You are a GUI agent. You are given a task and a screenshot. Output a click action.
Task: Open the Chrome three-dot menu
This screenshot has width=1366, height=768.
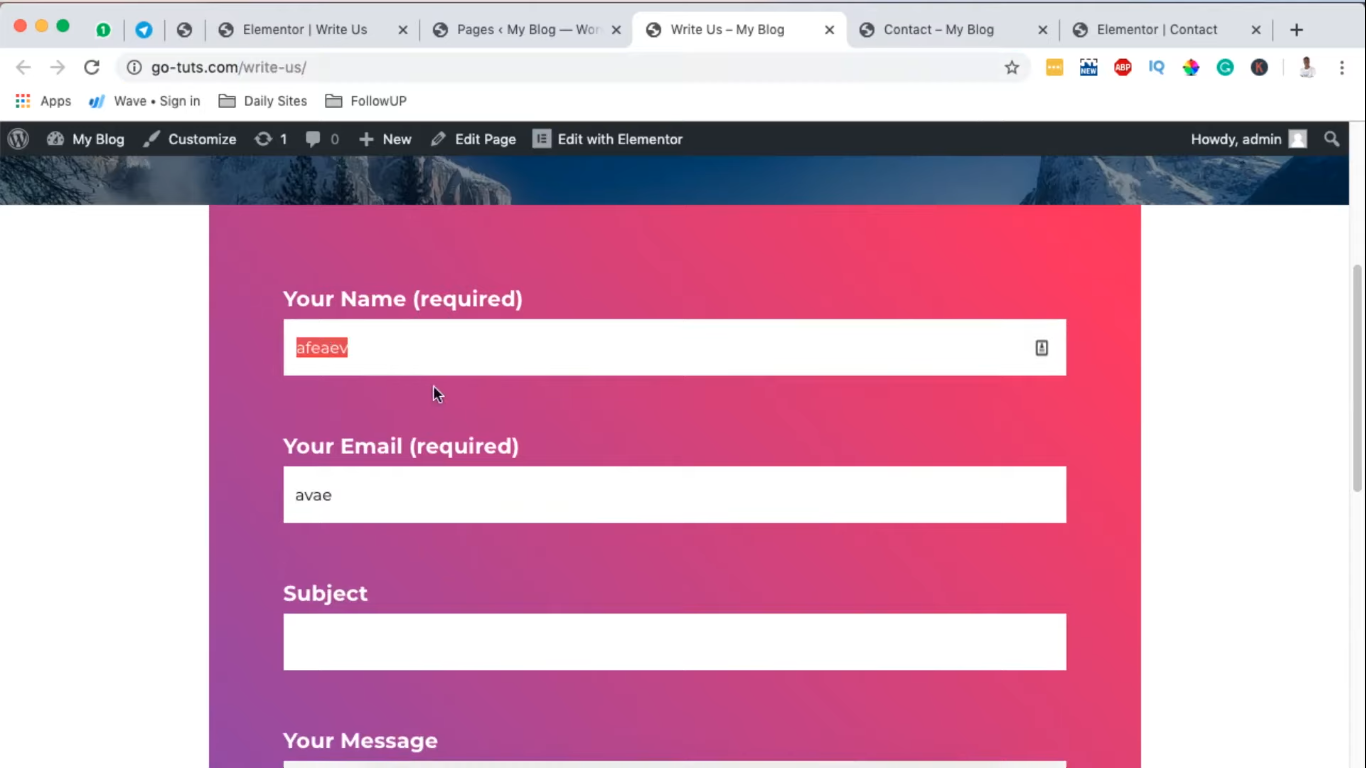(1342, 67)
